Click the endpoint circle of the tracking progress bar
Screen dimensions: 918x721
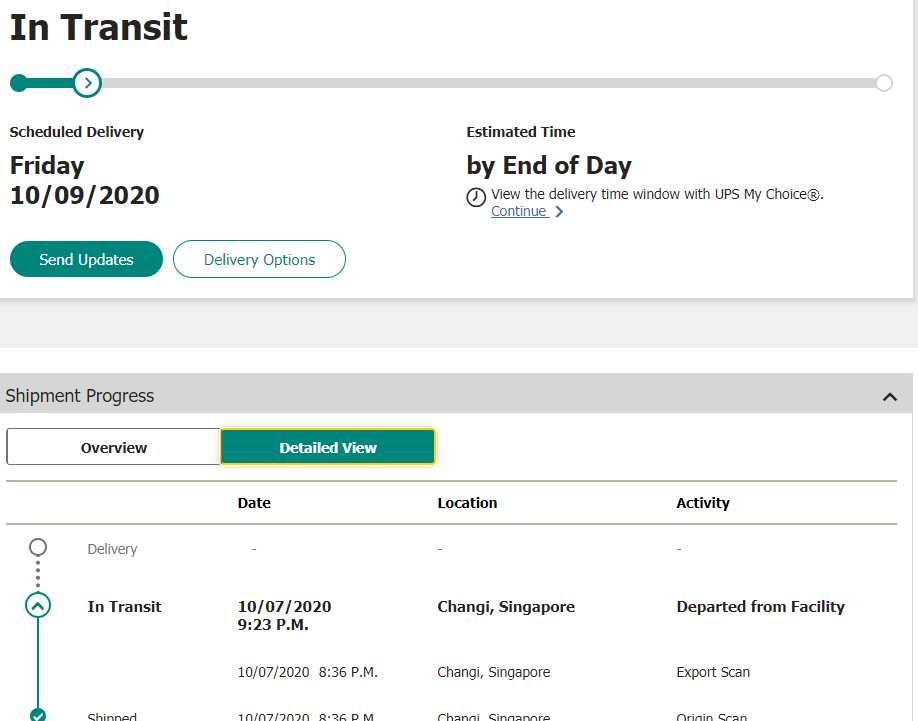(884, 82)
